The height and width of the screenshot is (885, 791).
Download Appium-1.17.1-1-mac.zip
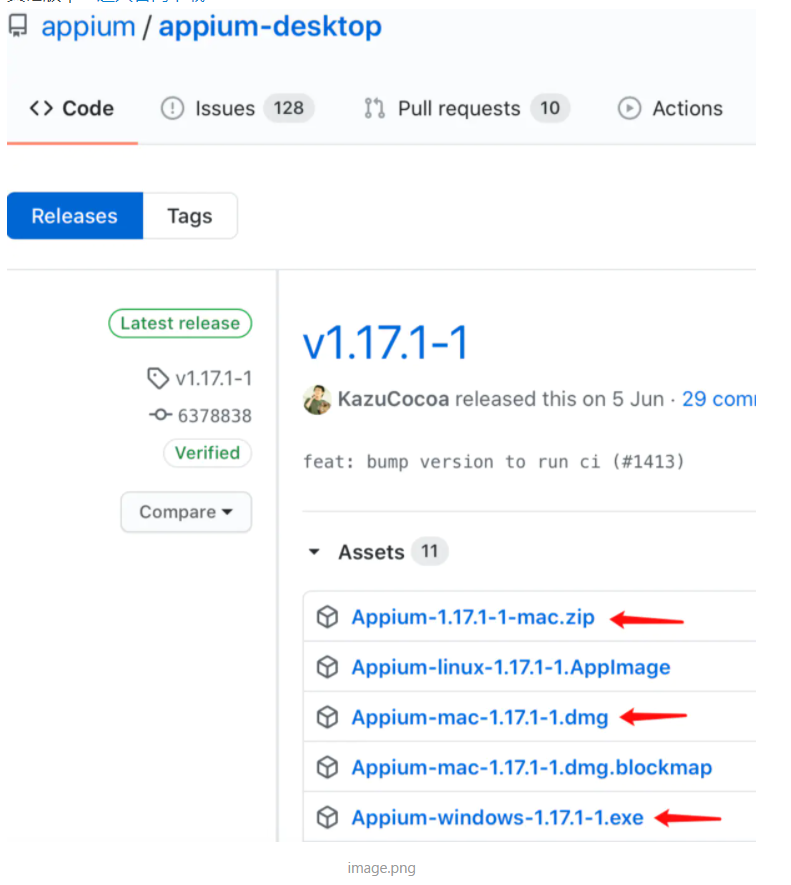473,617
